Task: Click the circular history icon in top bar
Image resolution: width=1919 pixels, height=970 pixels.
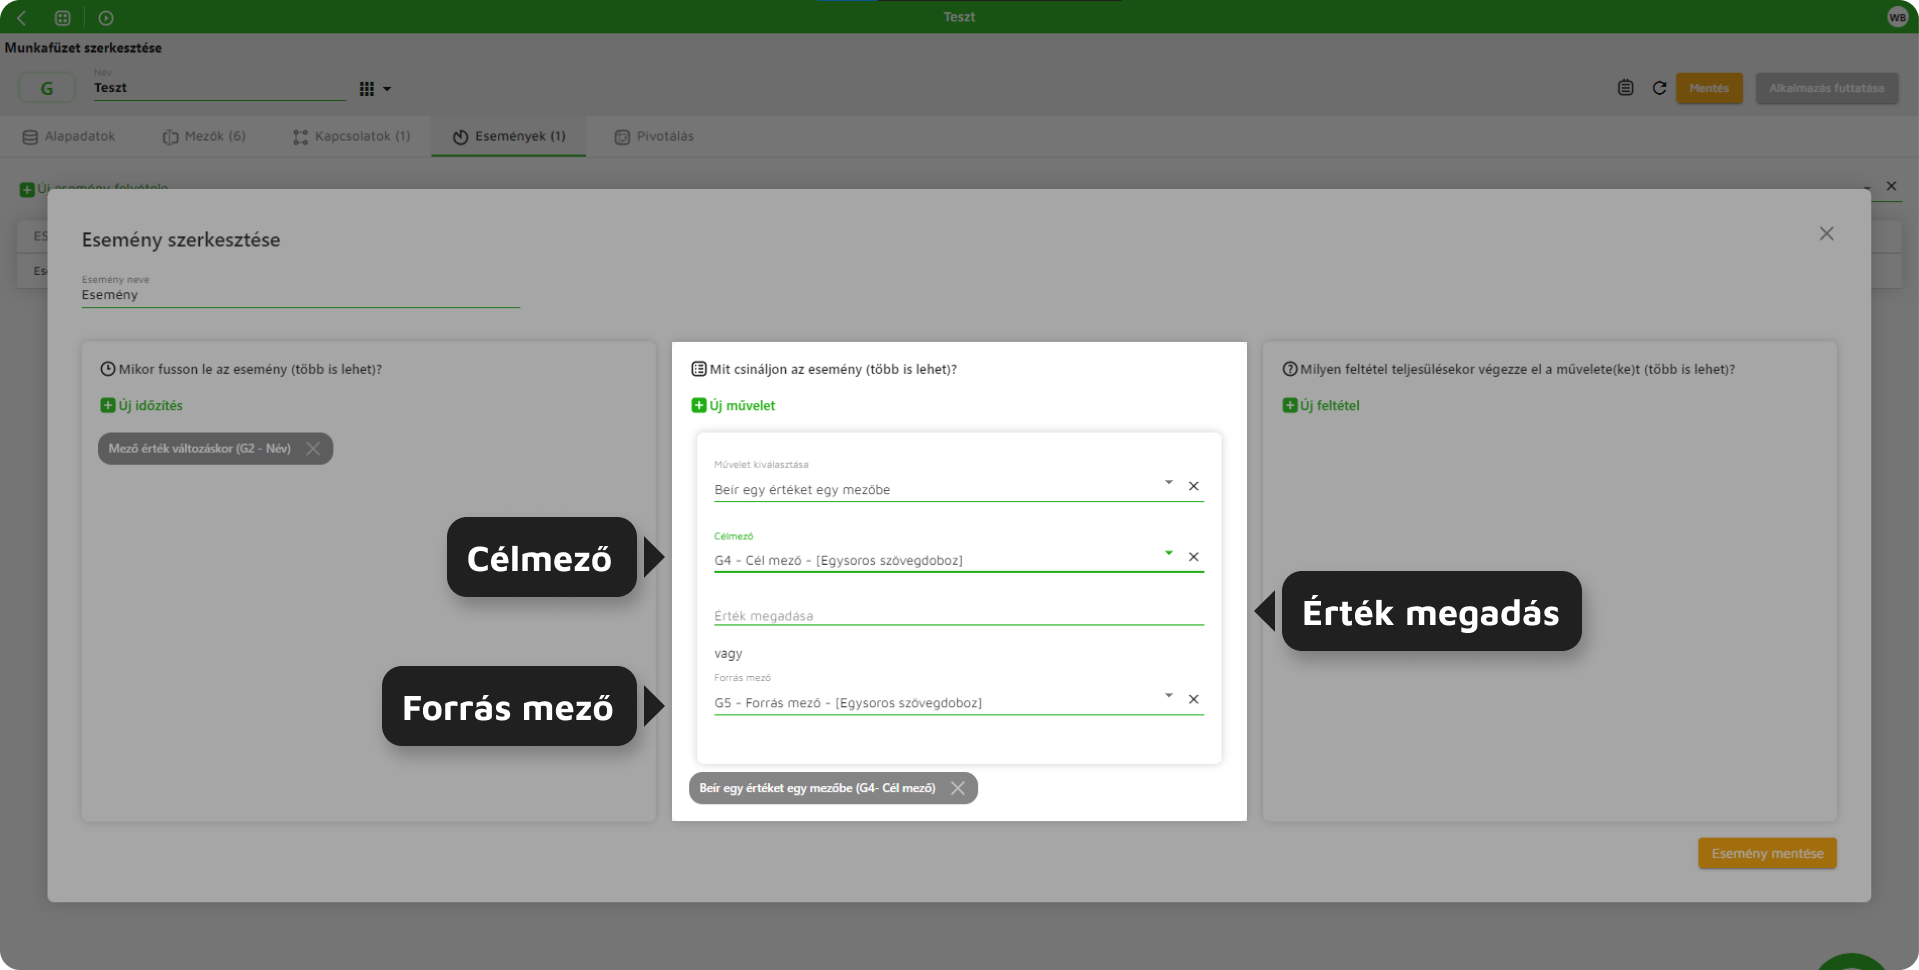Action: click(106, 17)
